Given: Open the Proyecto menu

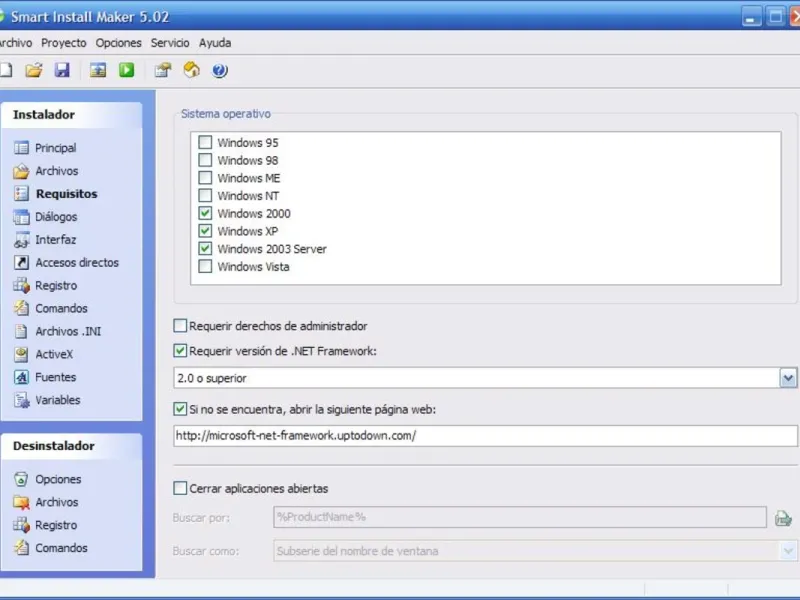Looking at the screenshot, I should (x=64, y=43).
